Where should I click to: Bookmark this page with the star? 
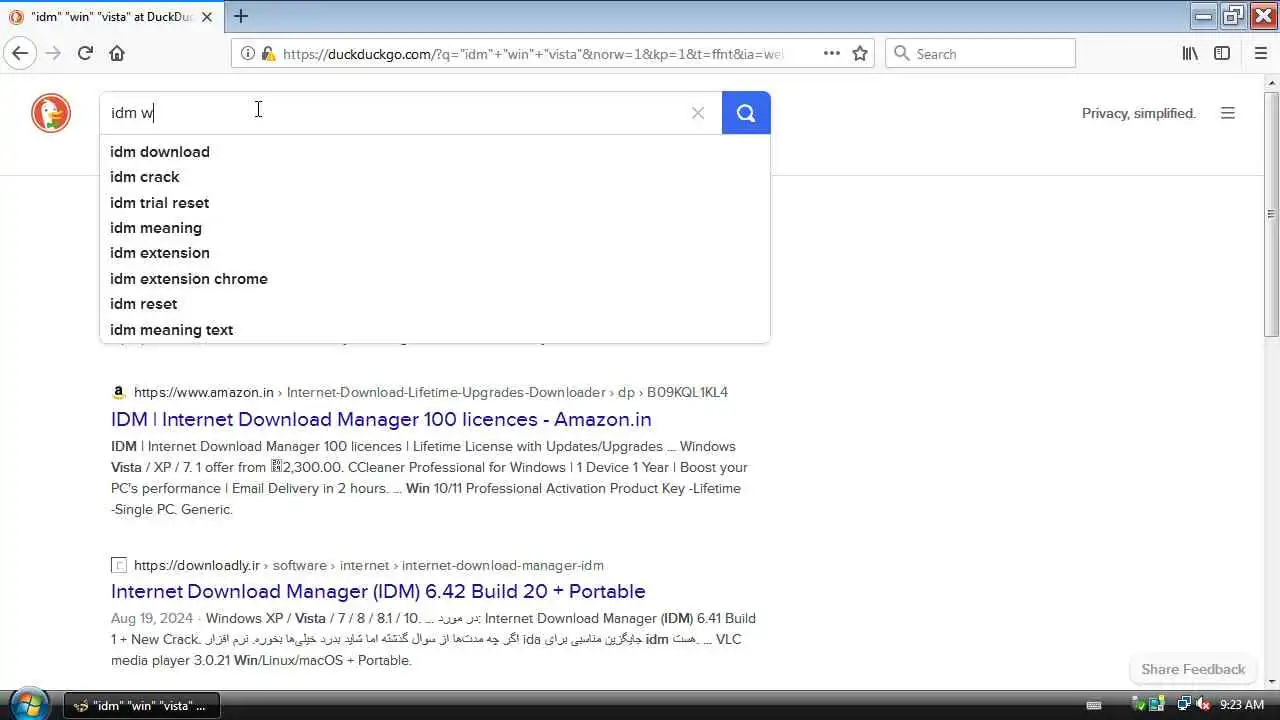[860, 54]
